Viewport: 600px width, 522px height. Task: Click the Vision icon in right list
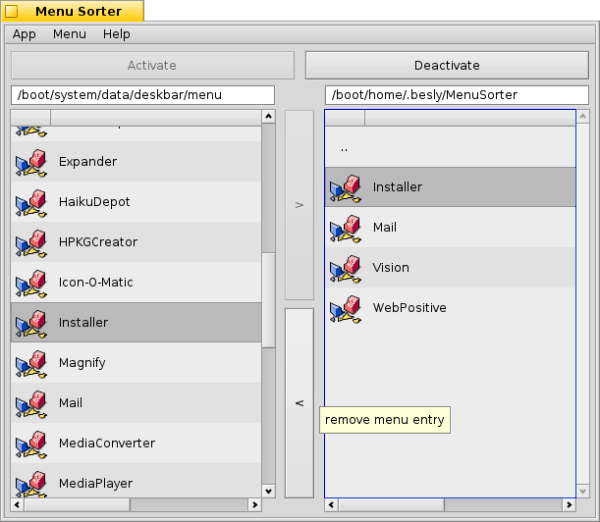(x=345, y=268)
